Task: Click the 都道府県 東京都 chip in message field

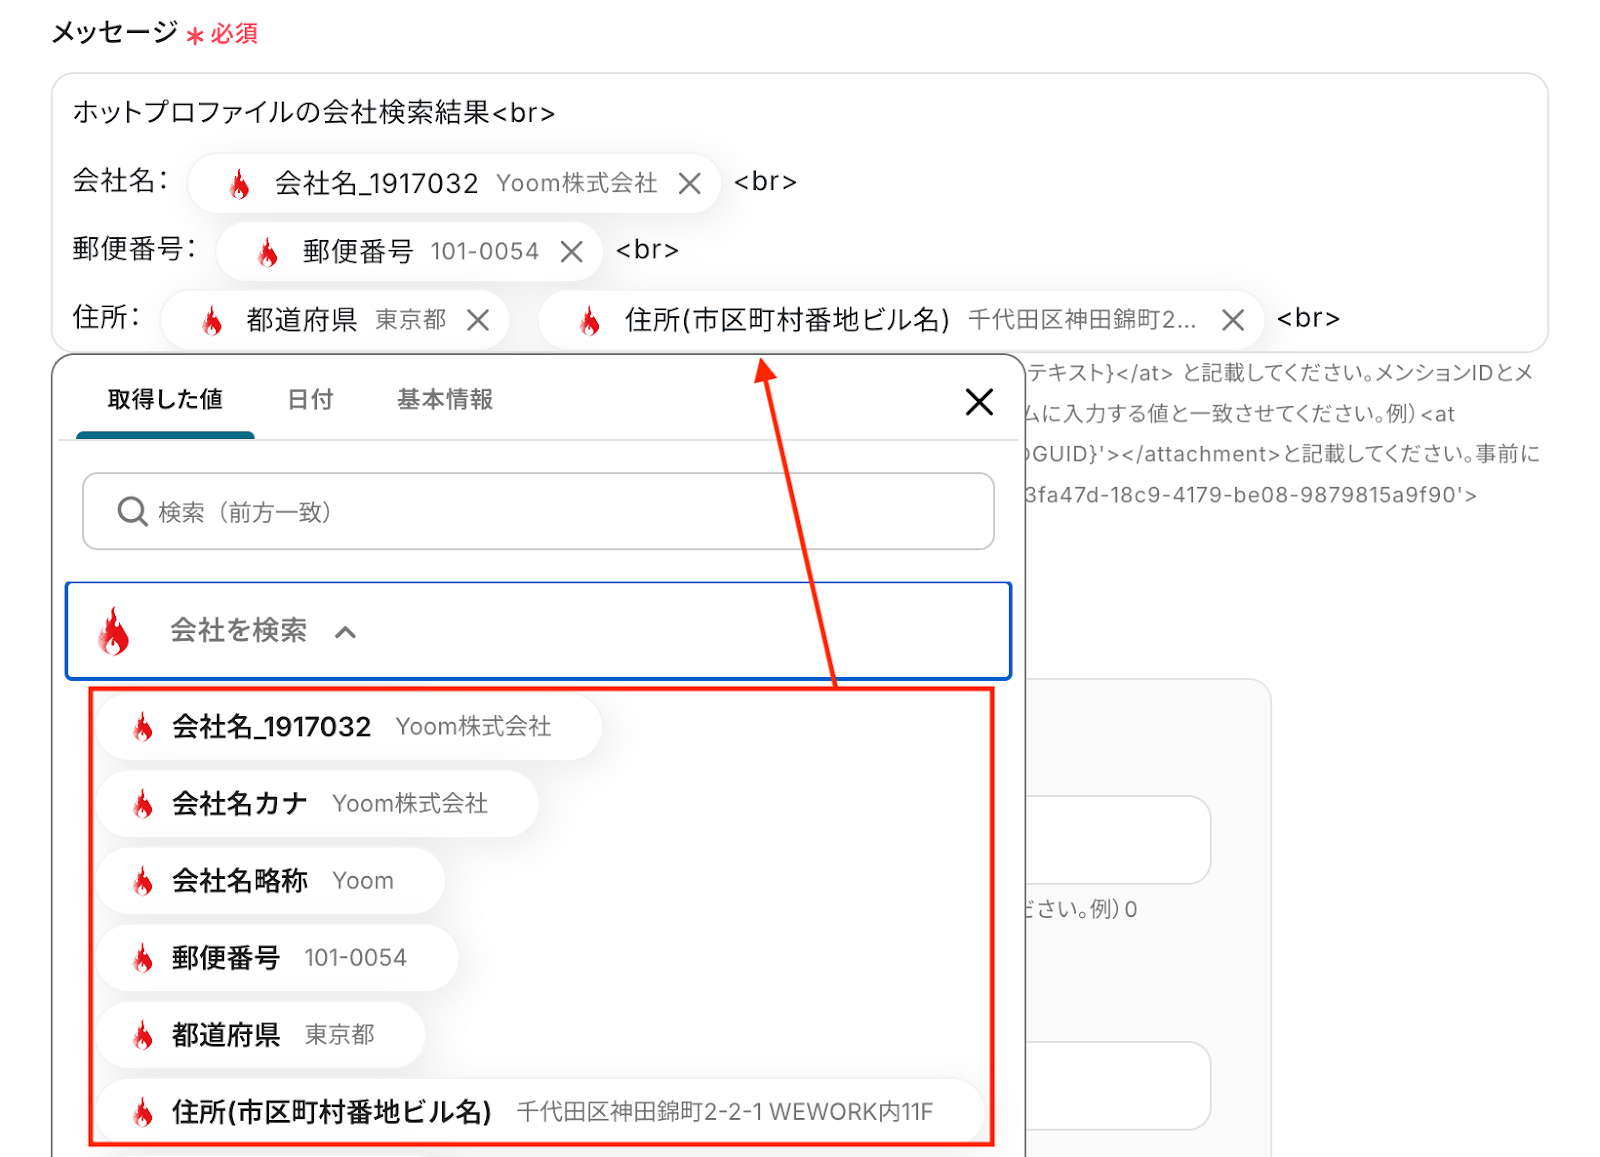Action: [x=334, y=320]
